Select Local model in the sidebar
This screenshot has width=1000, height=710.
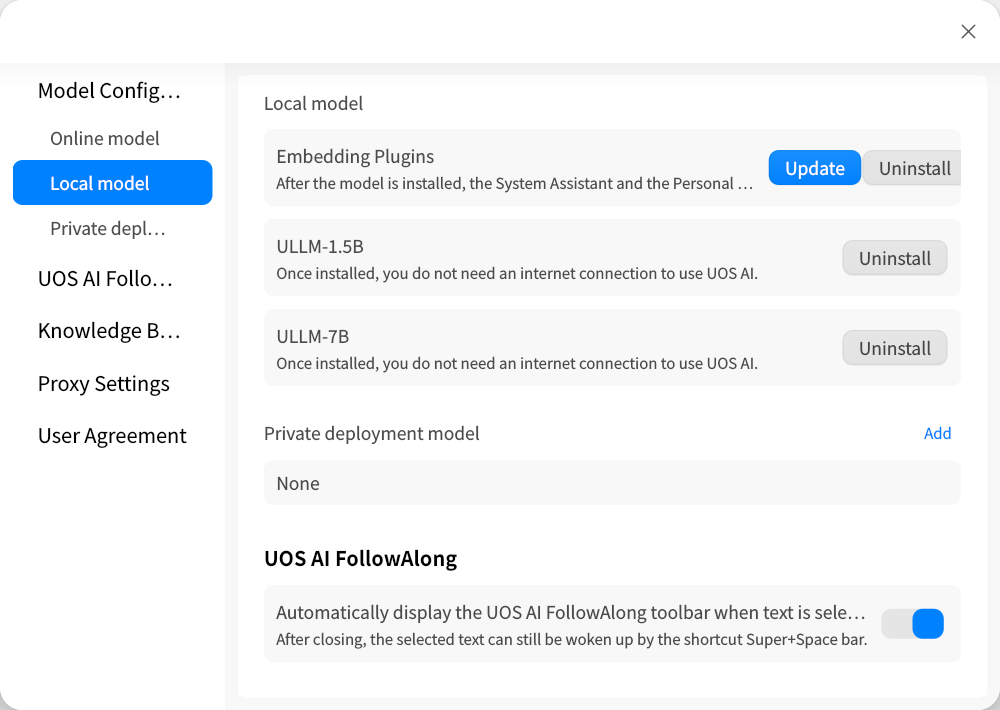(x=112, y=182)
